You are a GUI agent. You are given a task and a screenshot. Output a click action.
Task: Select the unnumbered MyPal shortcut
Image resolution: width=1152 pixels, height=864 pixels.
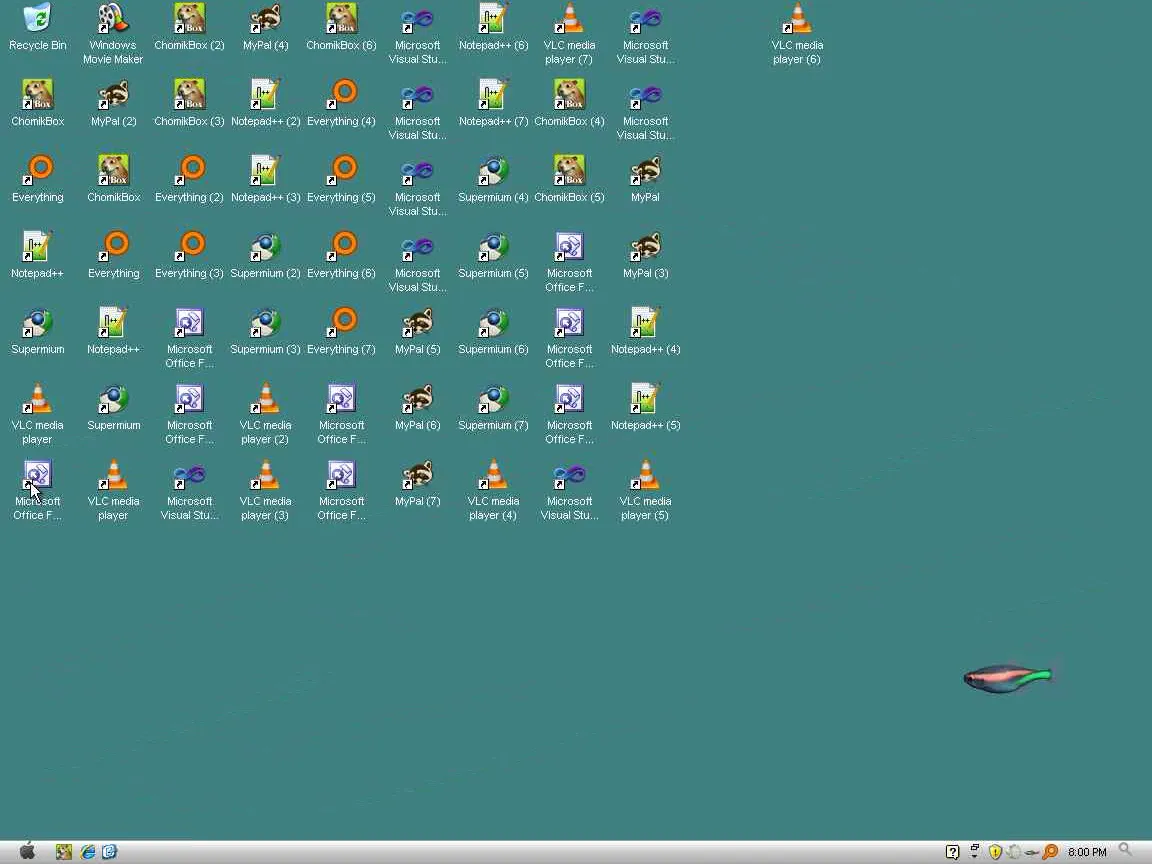pos(646,179)
